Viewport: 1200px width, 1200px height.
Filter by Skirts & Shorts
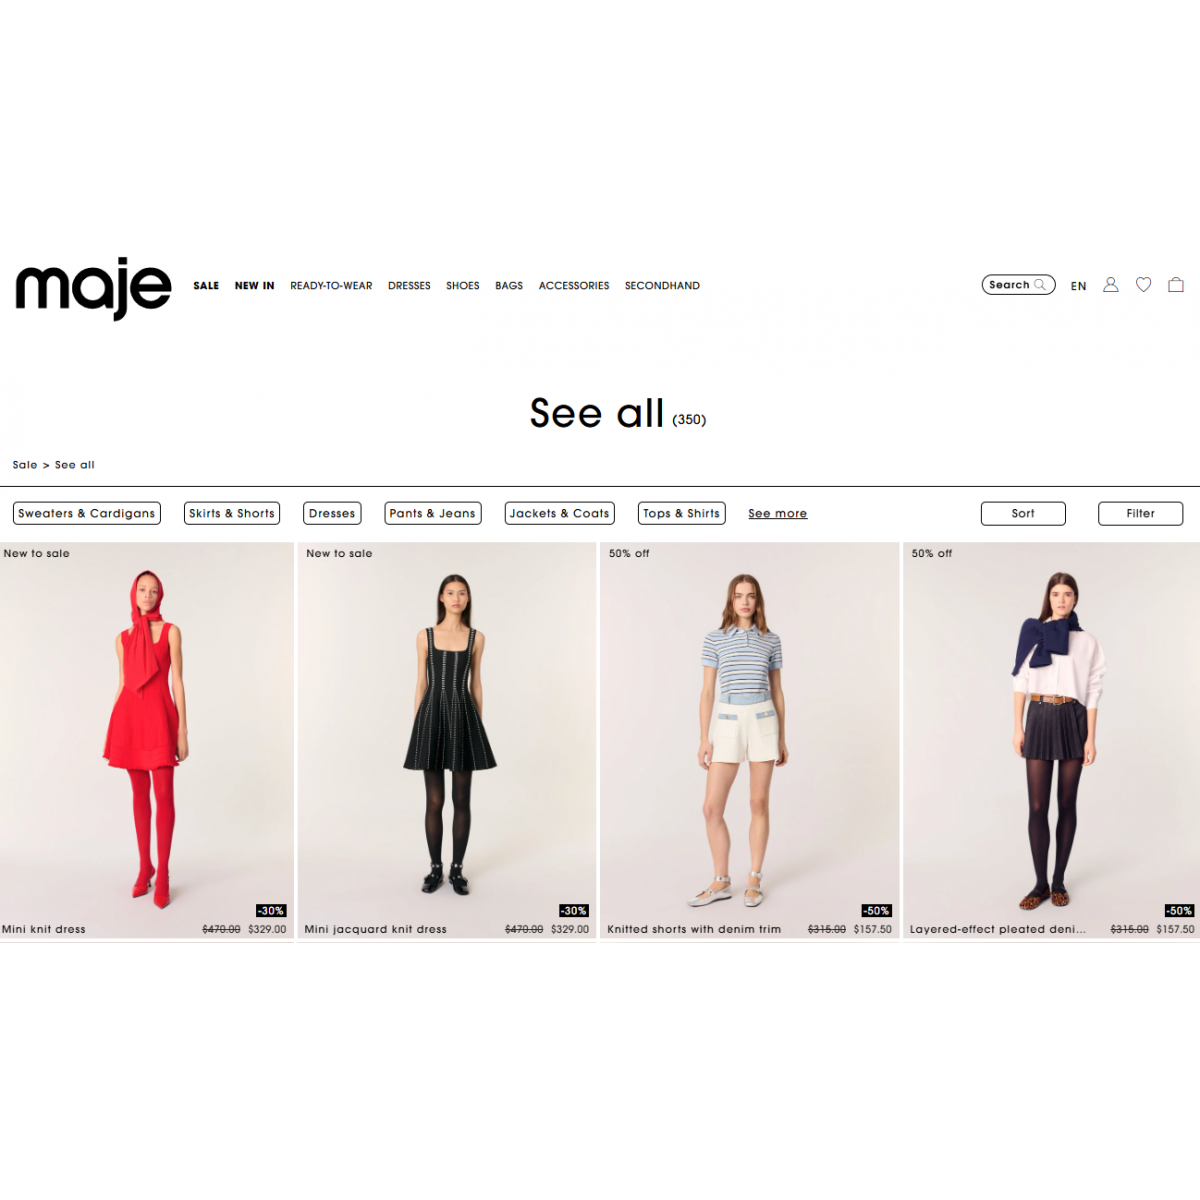tap(232, 513)
